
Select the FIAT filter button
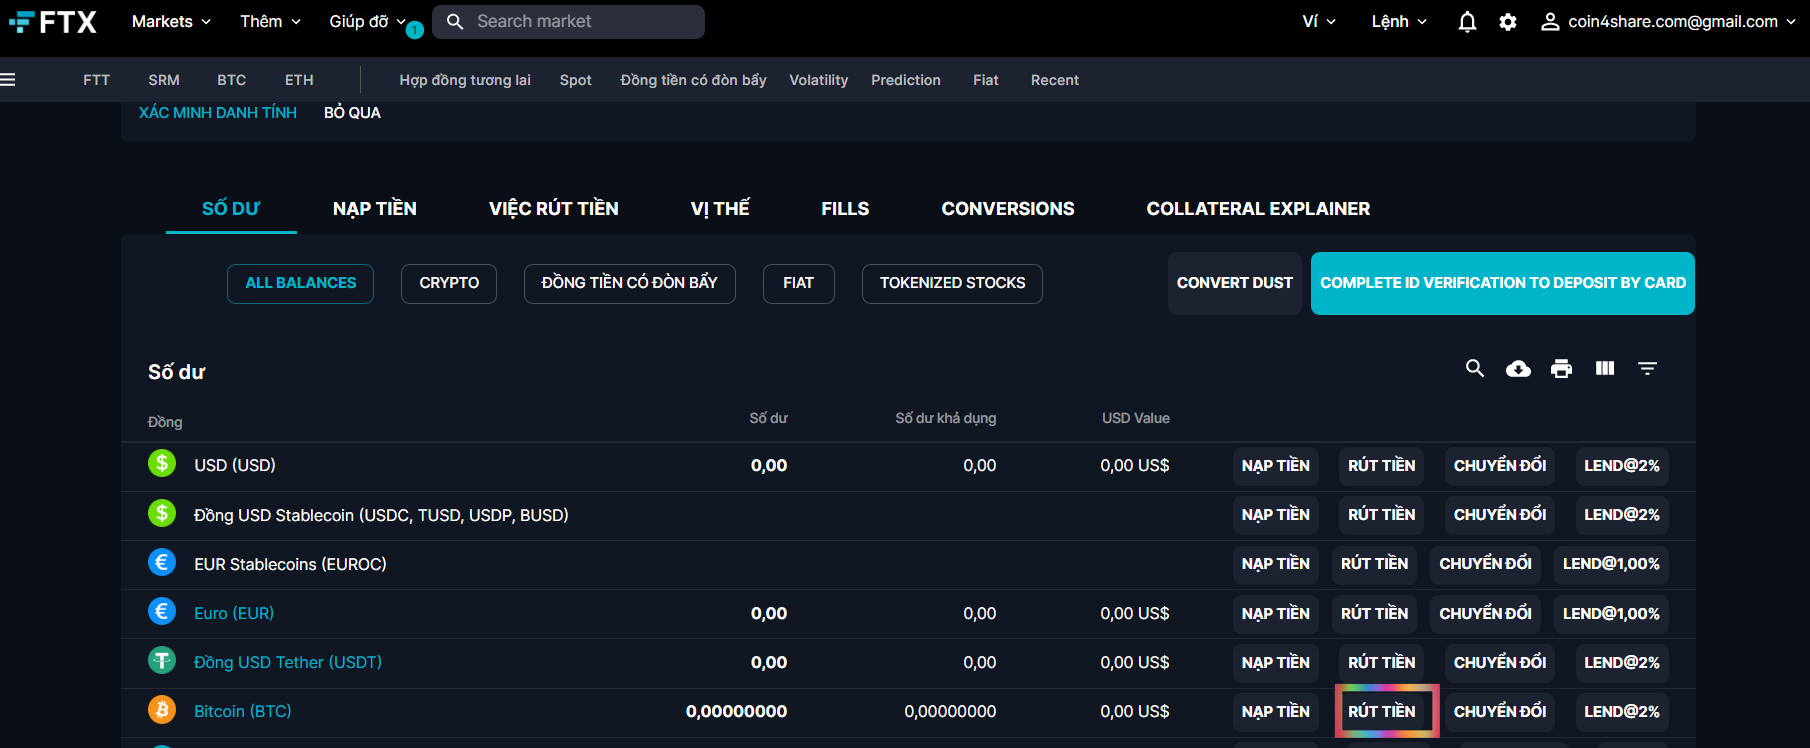pyautogui.click(x=798, y=283)
